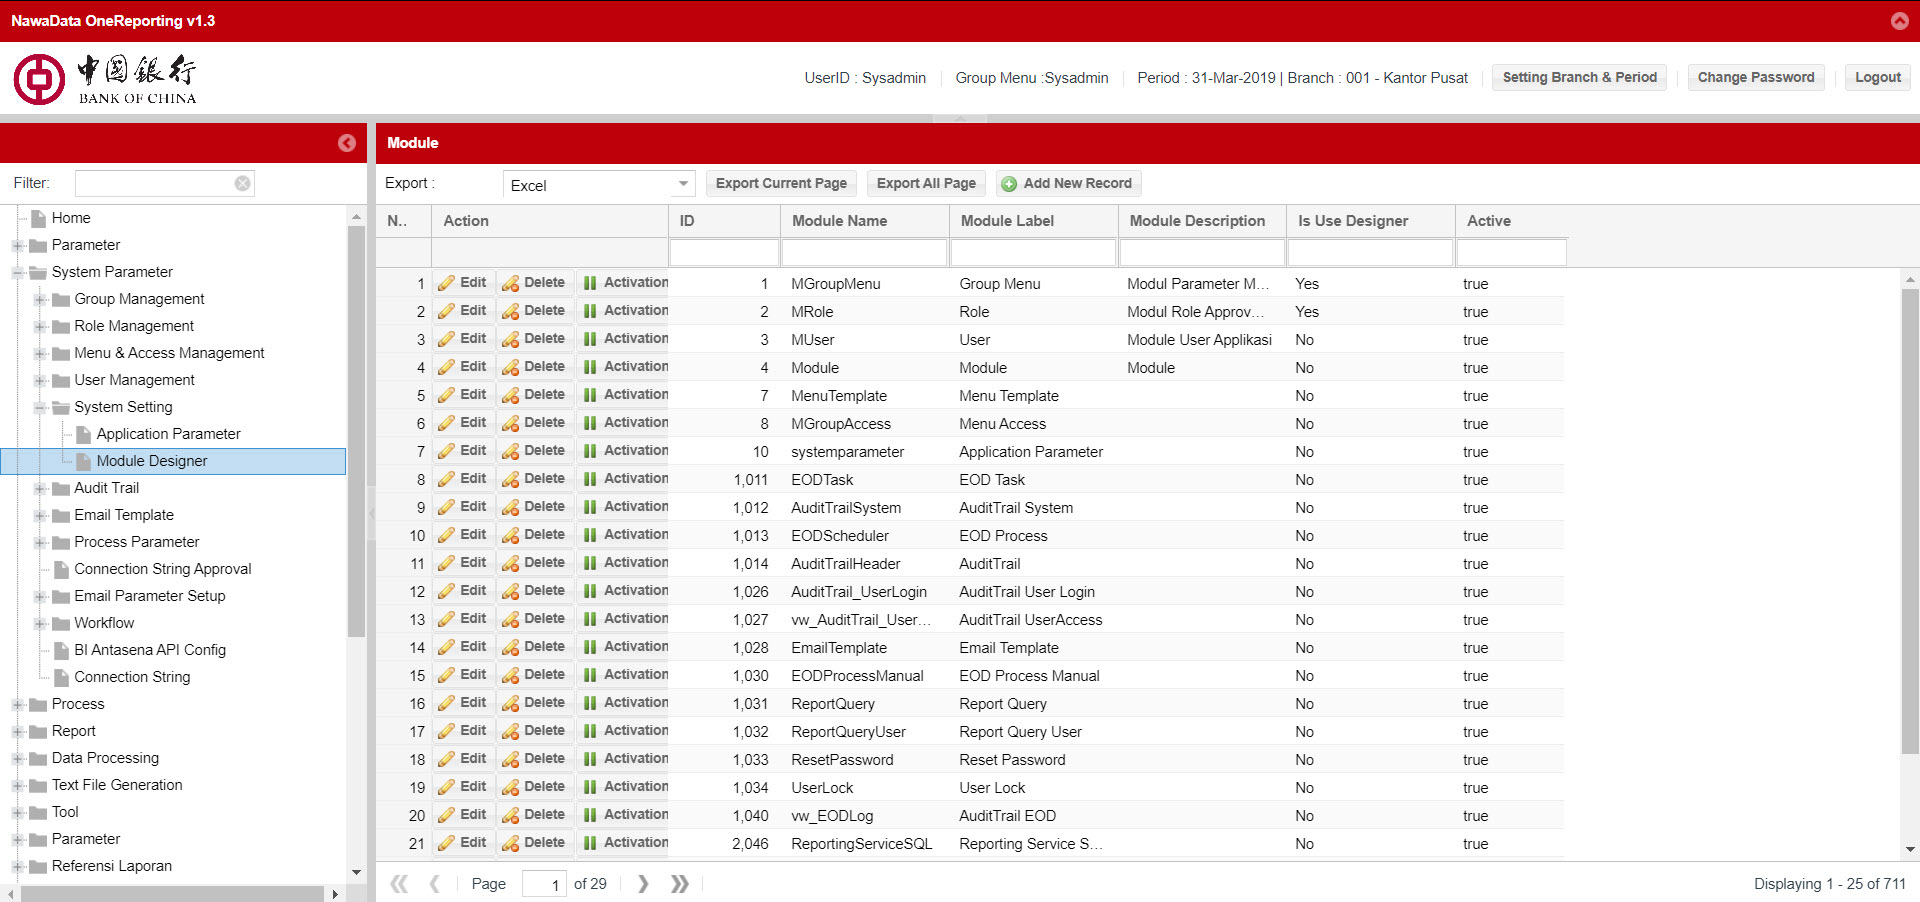This screenshot has height=902, width=1920.
Task: Click the green plus Add New Record icon
Action: [x=1009, y=184]
